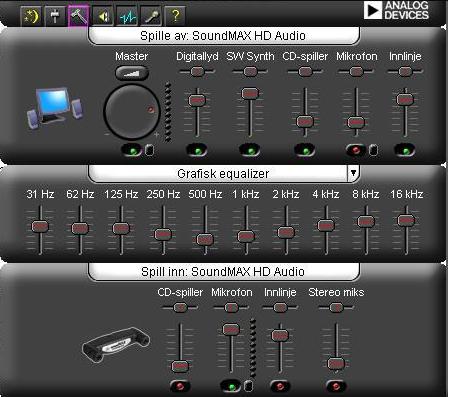Click the SW Synth balance slider
Image resolution: width=449 pixels, height=397 pixels.
point(250,71)
